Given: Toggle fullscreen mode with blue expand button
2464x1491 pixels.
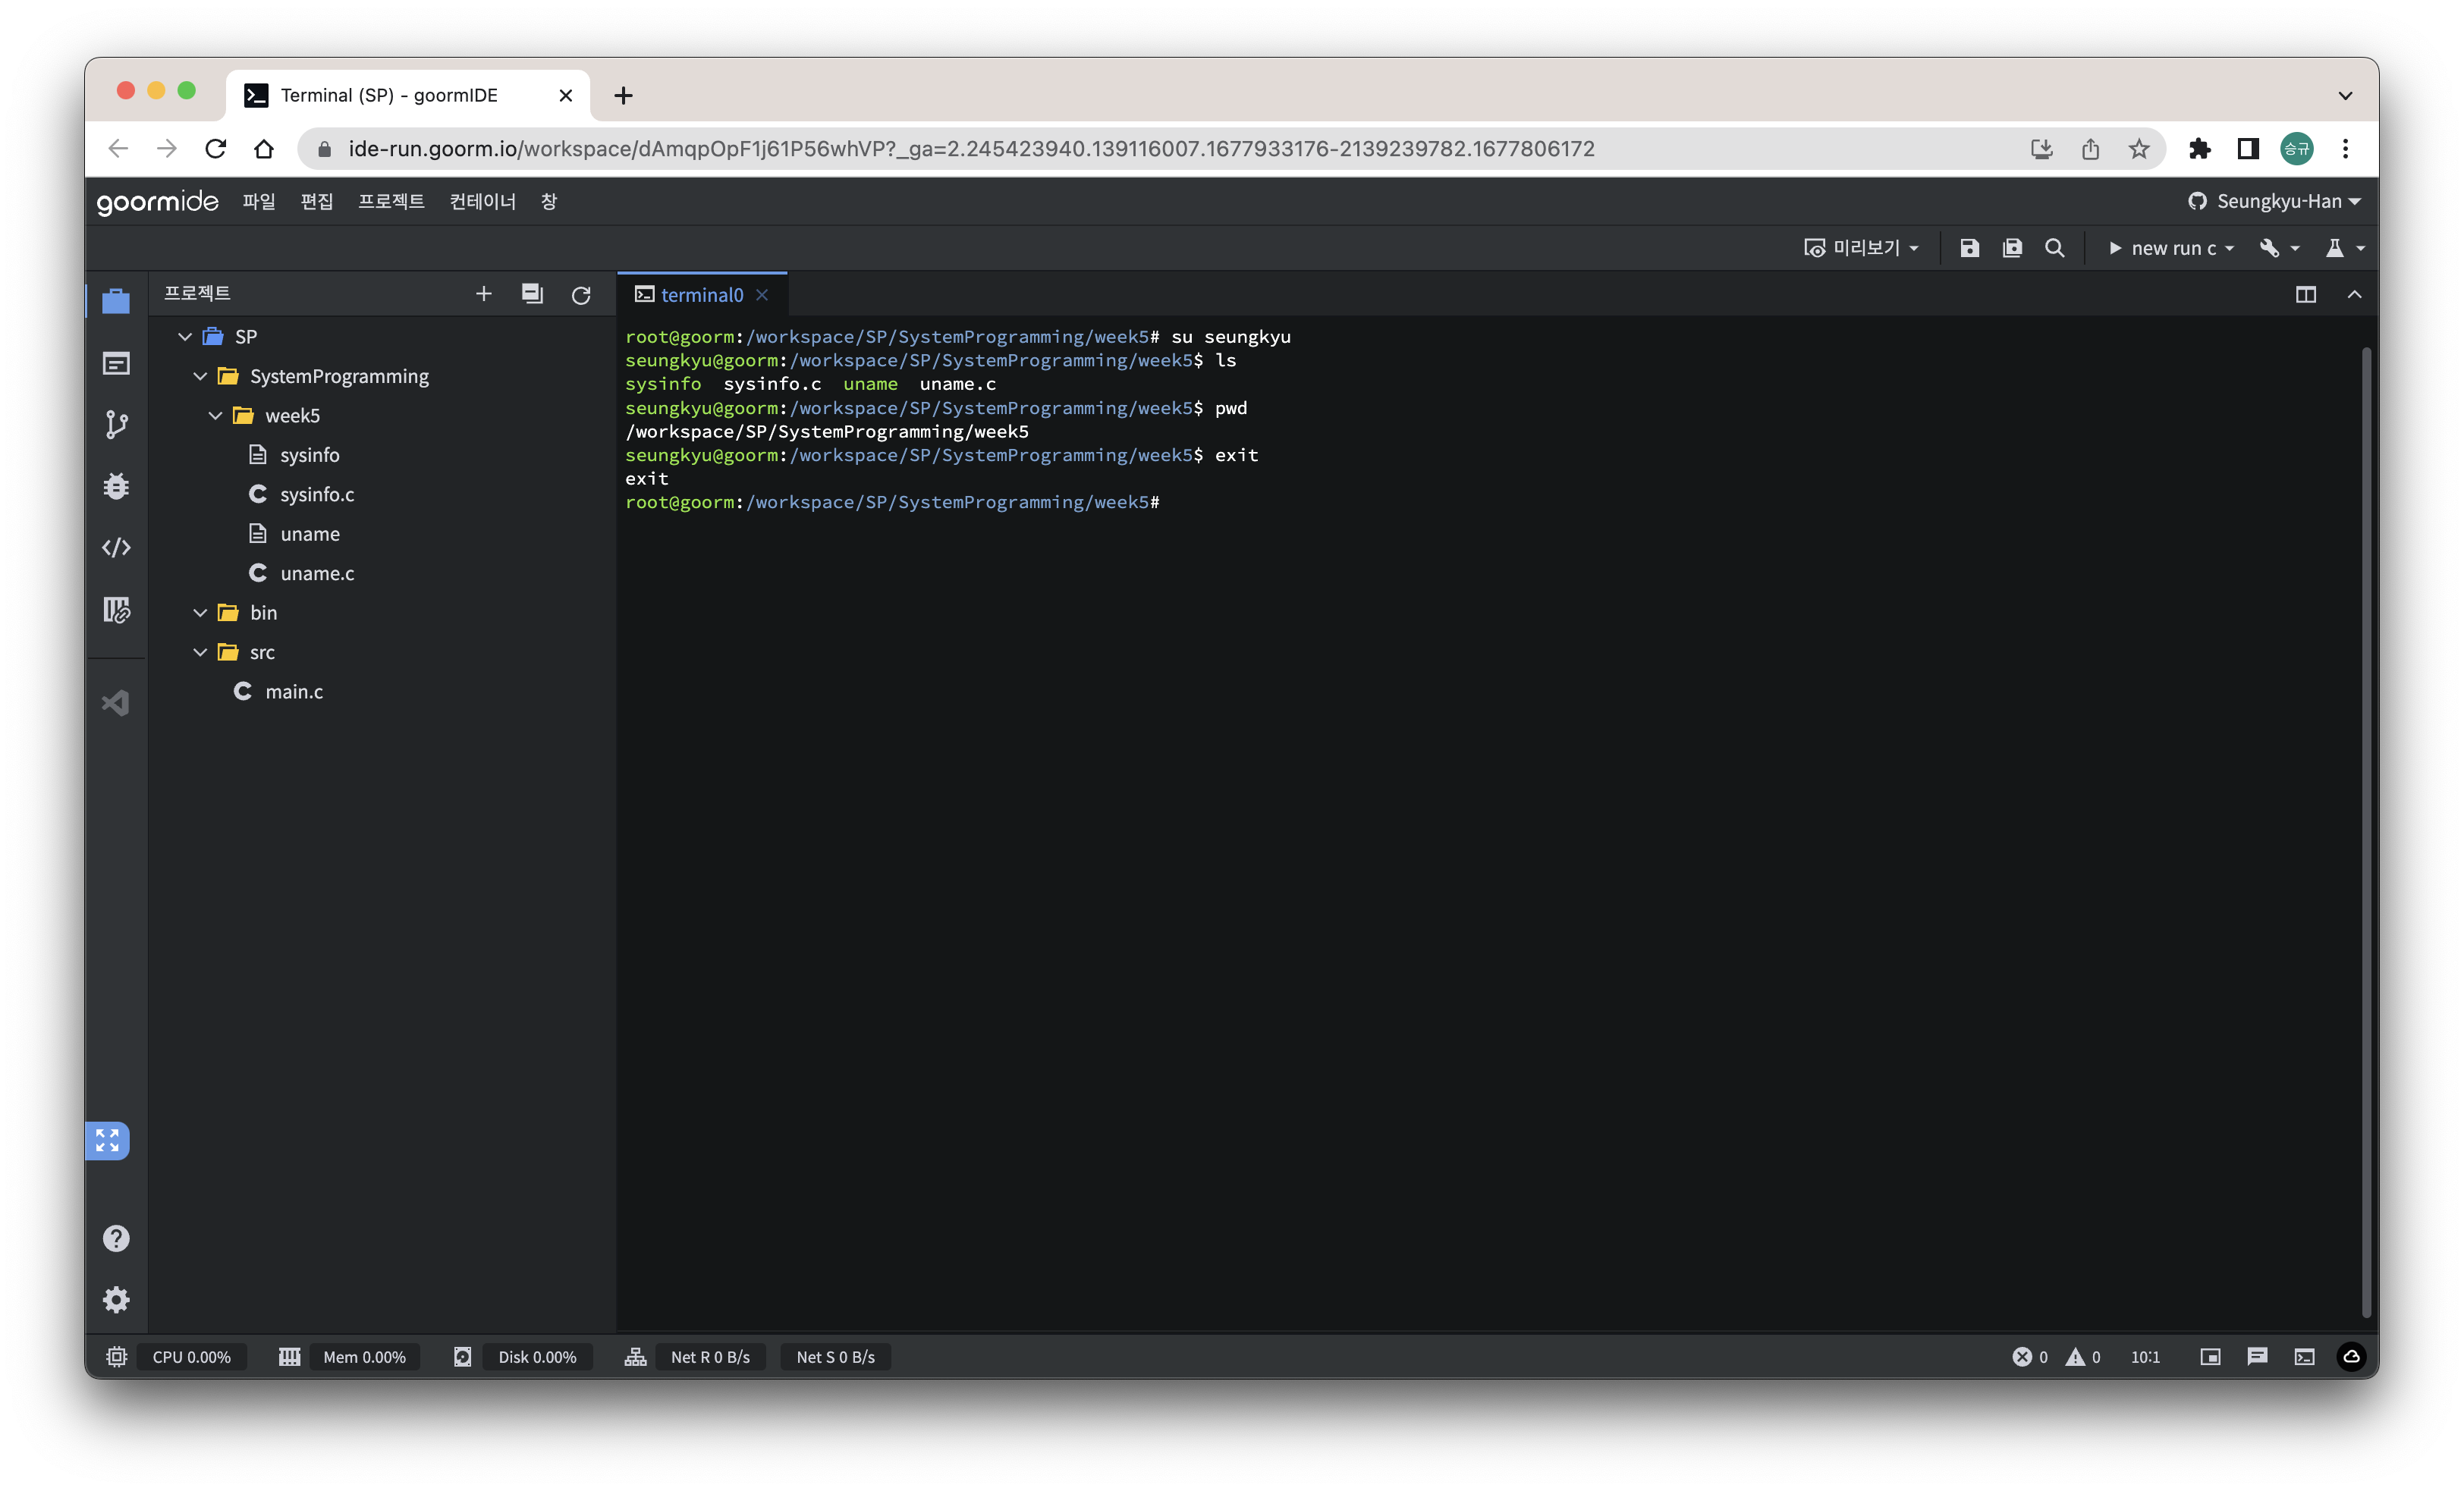Looking at the screenshot, I should point(108,1140).
